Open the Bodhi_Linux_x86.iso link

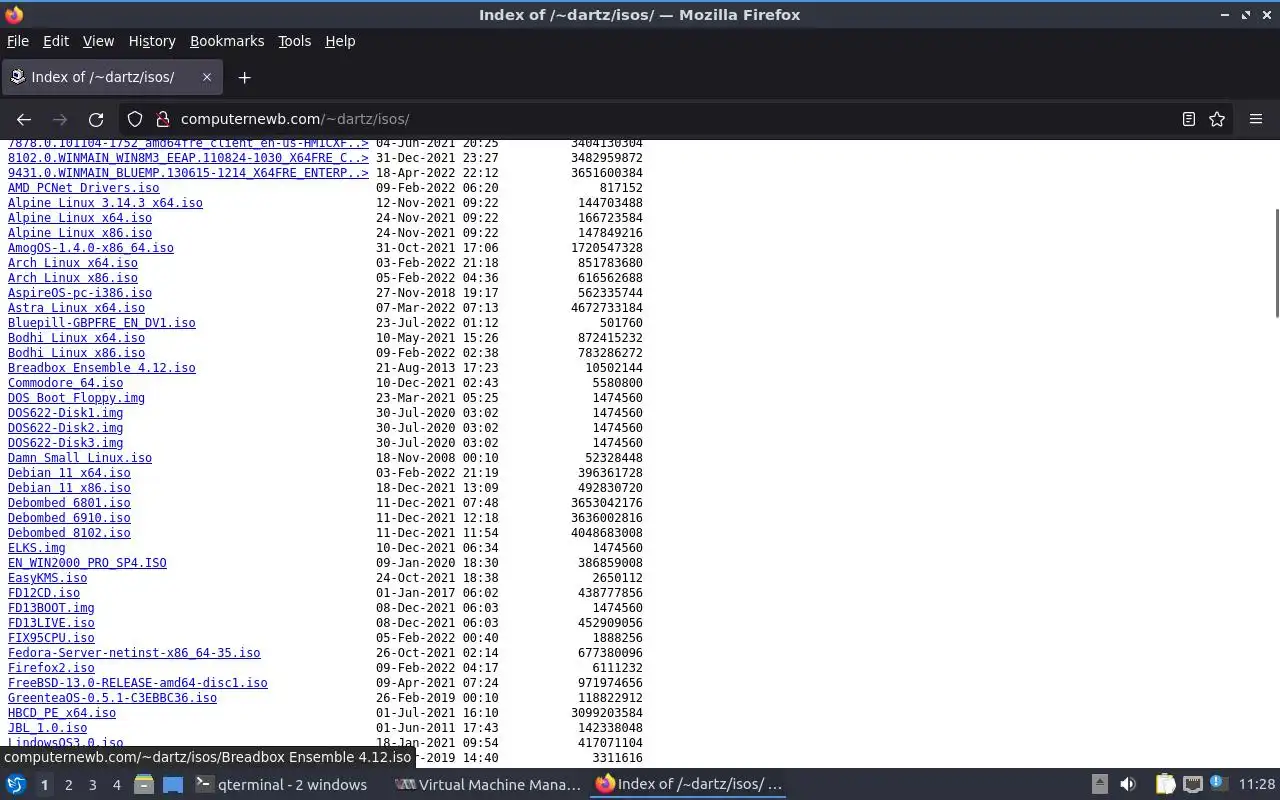(76, 353)
